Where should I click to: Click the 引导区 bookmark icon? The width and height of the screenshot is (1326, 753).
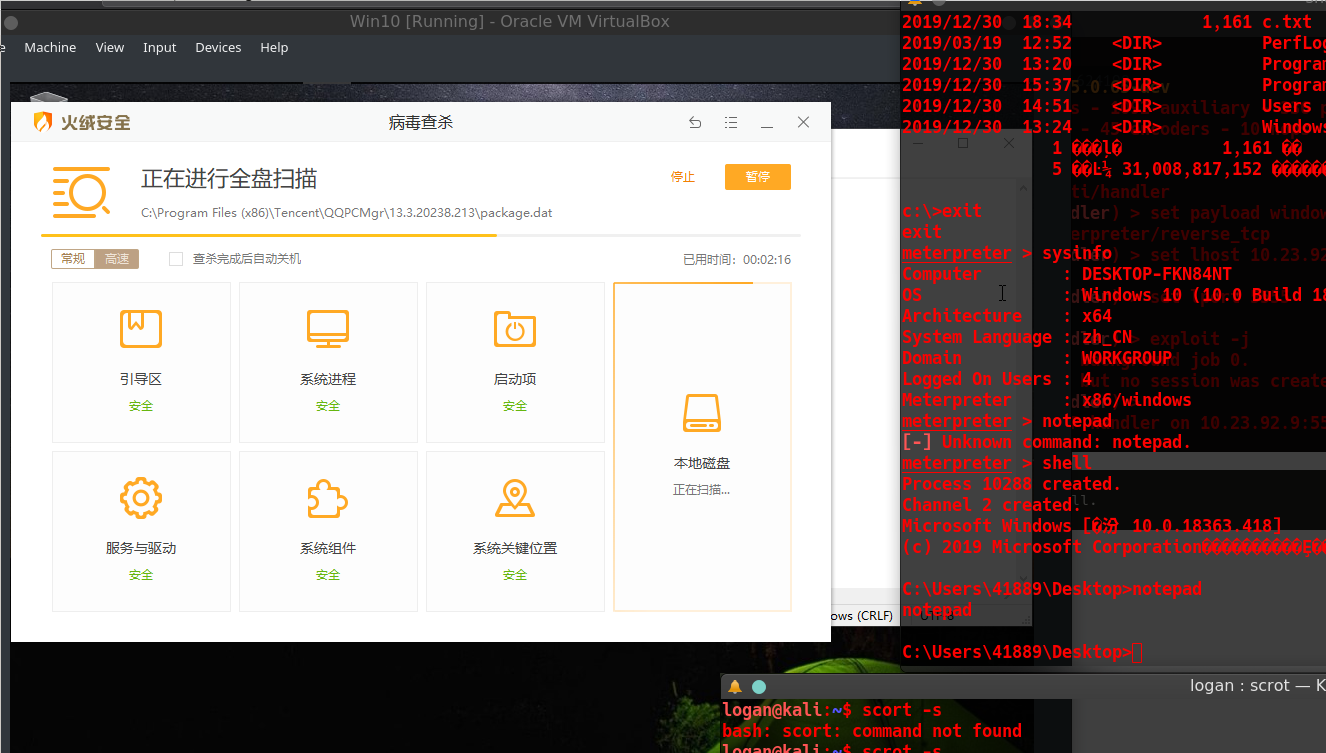[141, 328]
